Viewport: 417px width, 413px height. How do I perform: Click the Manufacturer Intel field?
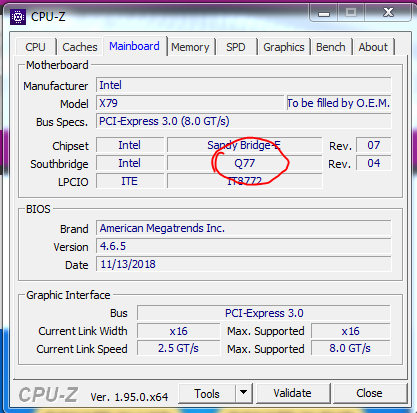(x=244, y=85)
